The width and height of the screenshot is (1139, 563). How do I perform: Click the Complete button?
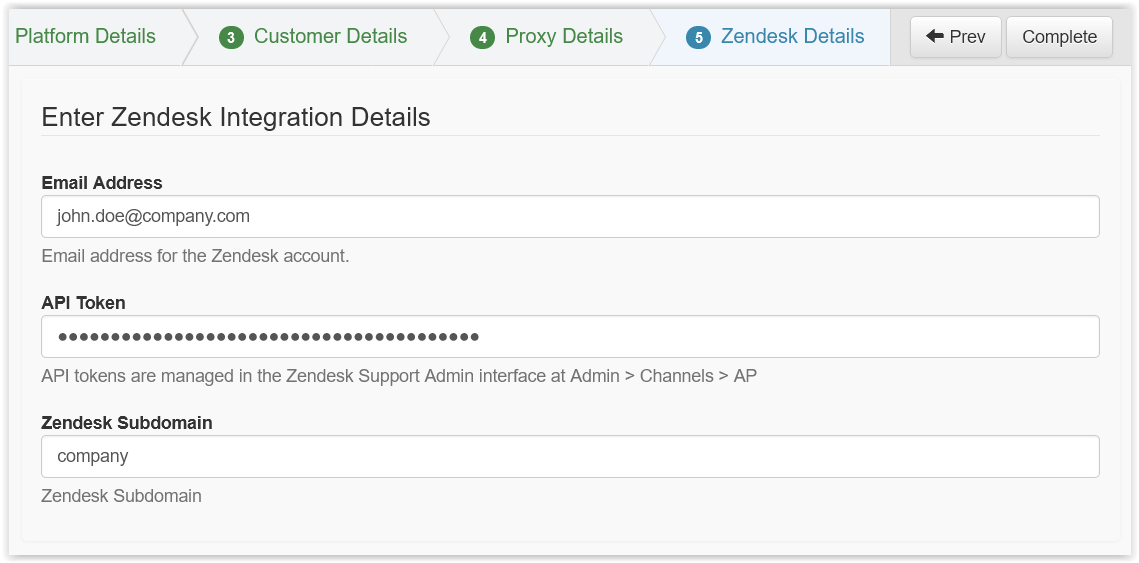point(1059,37)
